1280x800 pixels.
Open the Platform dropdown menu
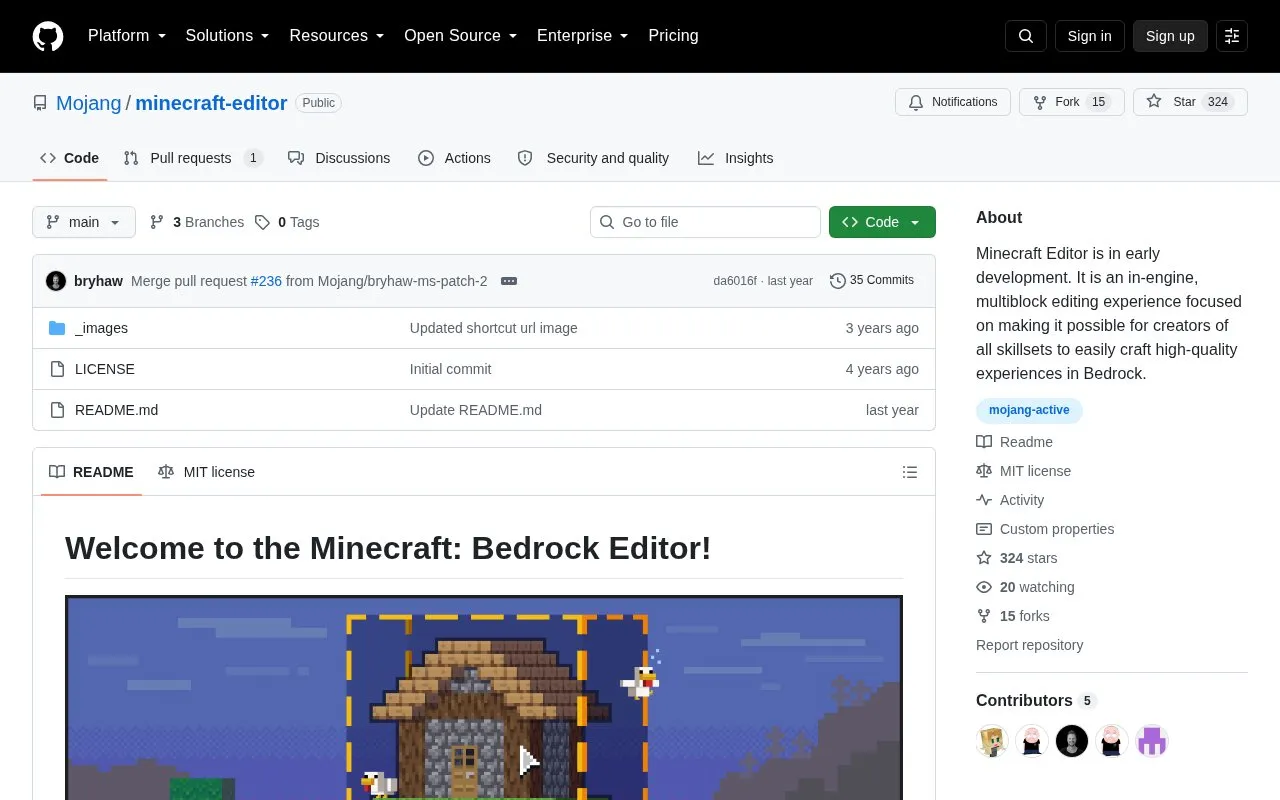tap(127, 35)
